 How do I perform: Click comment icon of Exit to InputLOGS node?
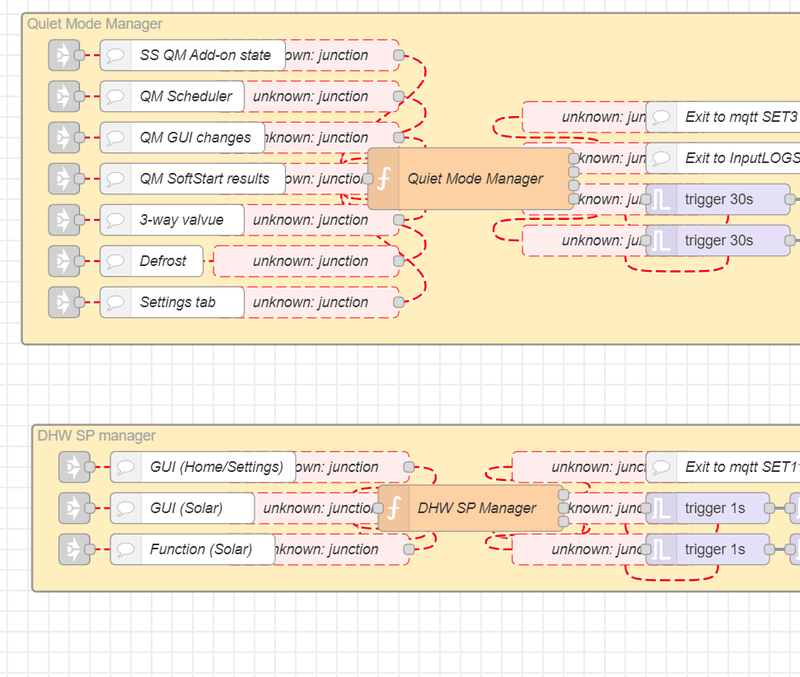pos(662,158)
